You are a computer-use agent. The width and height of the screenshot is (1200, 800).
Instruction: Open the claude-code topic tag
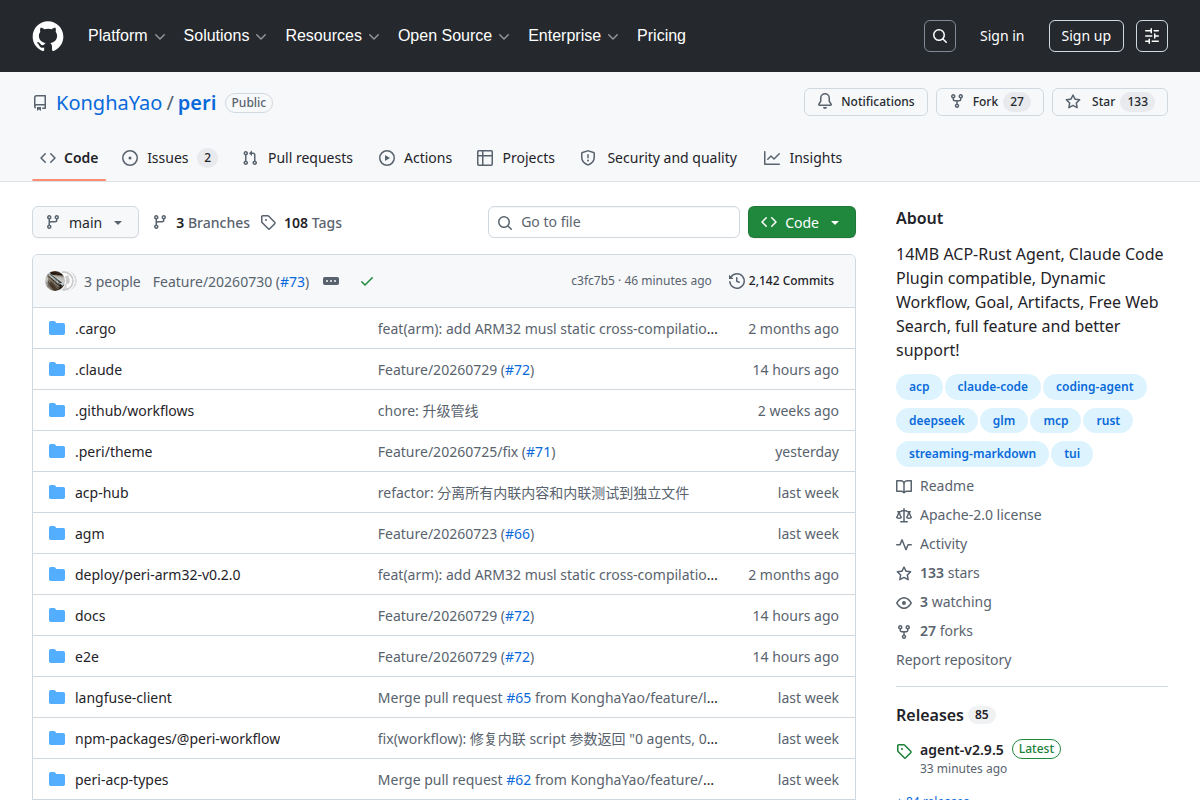click(993, 387)
